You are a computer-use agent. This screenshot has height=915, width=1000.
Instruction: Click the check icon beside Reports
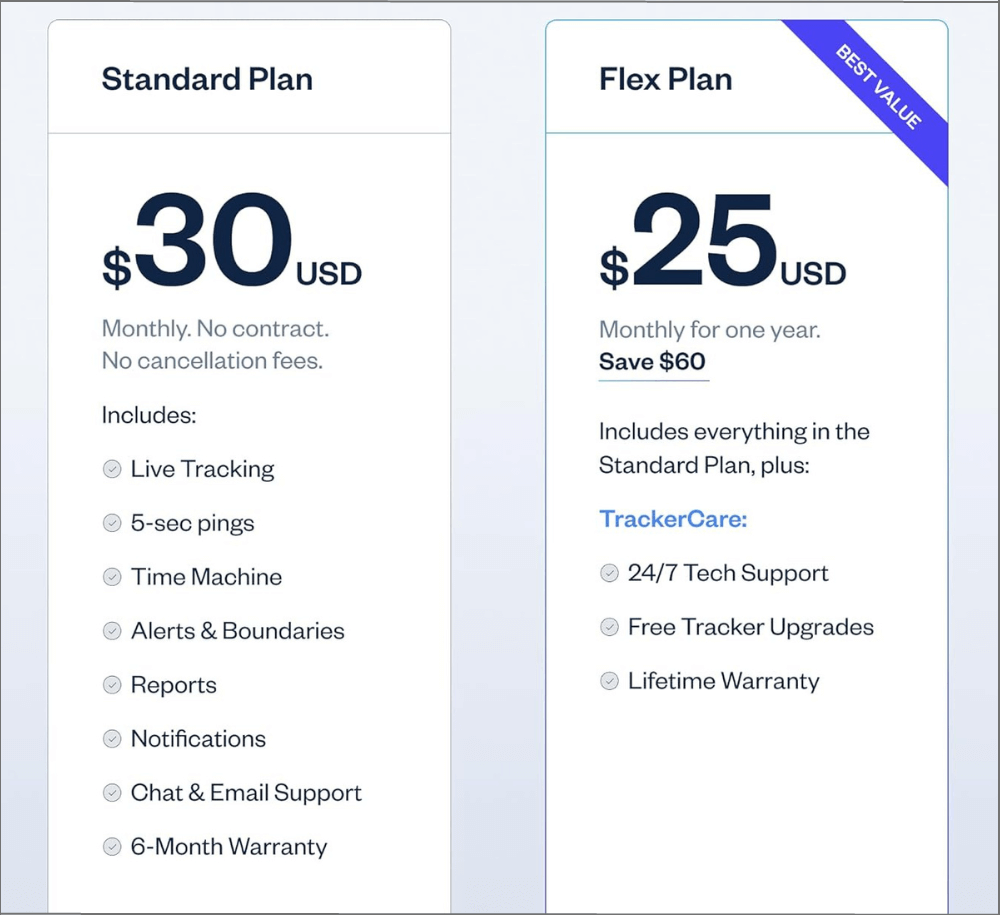112,685
